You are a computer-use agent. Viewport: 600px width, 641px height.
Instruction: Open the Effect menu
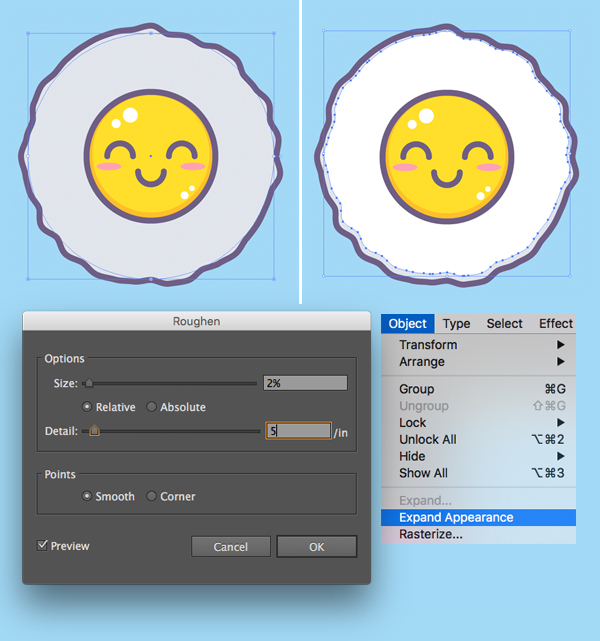pos(555,323)
